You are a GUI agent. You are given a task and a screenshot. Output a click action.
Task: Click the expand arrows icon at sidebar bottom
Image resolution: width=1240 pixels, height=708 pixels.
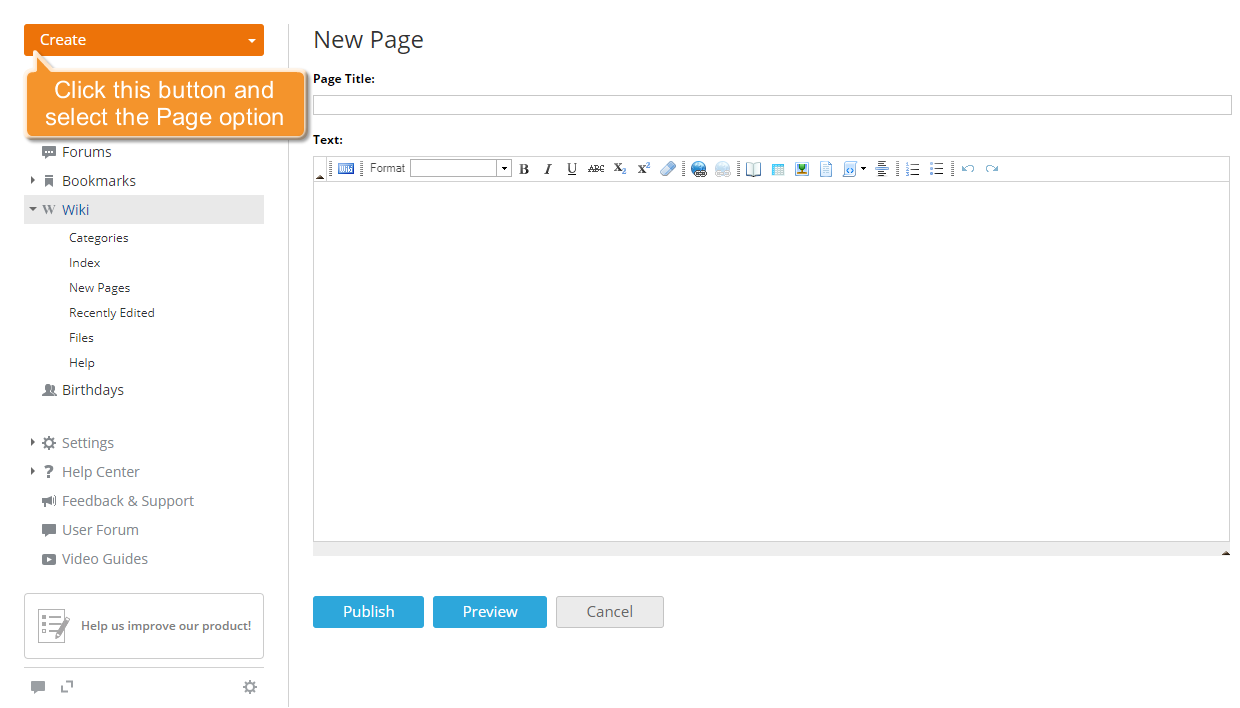pyautogui.click(x=67, y=686)
